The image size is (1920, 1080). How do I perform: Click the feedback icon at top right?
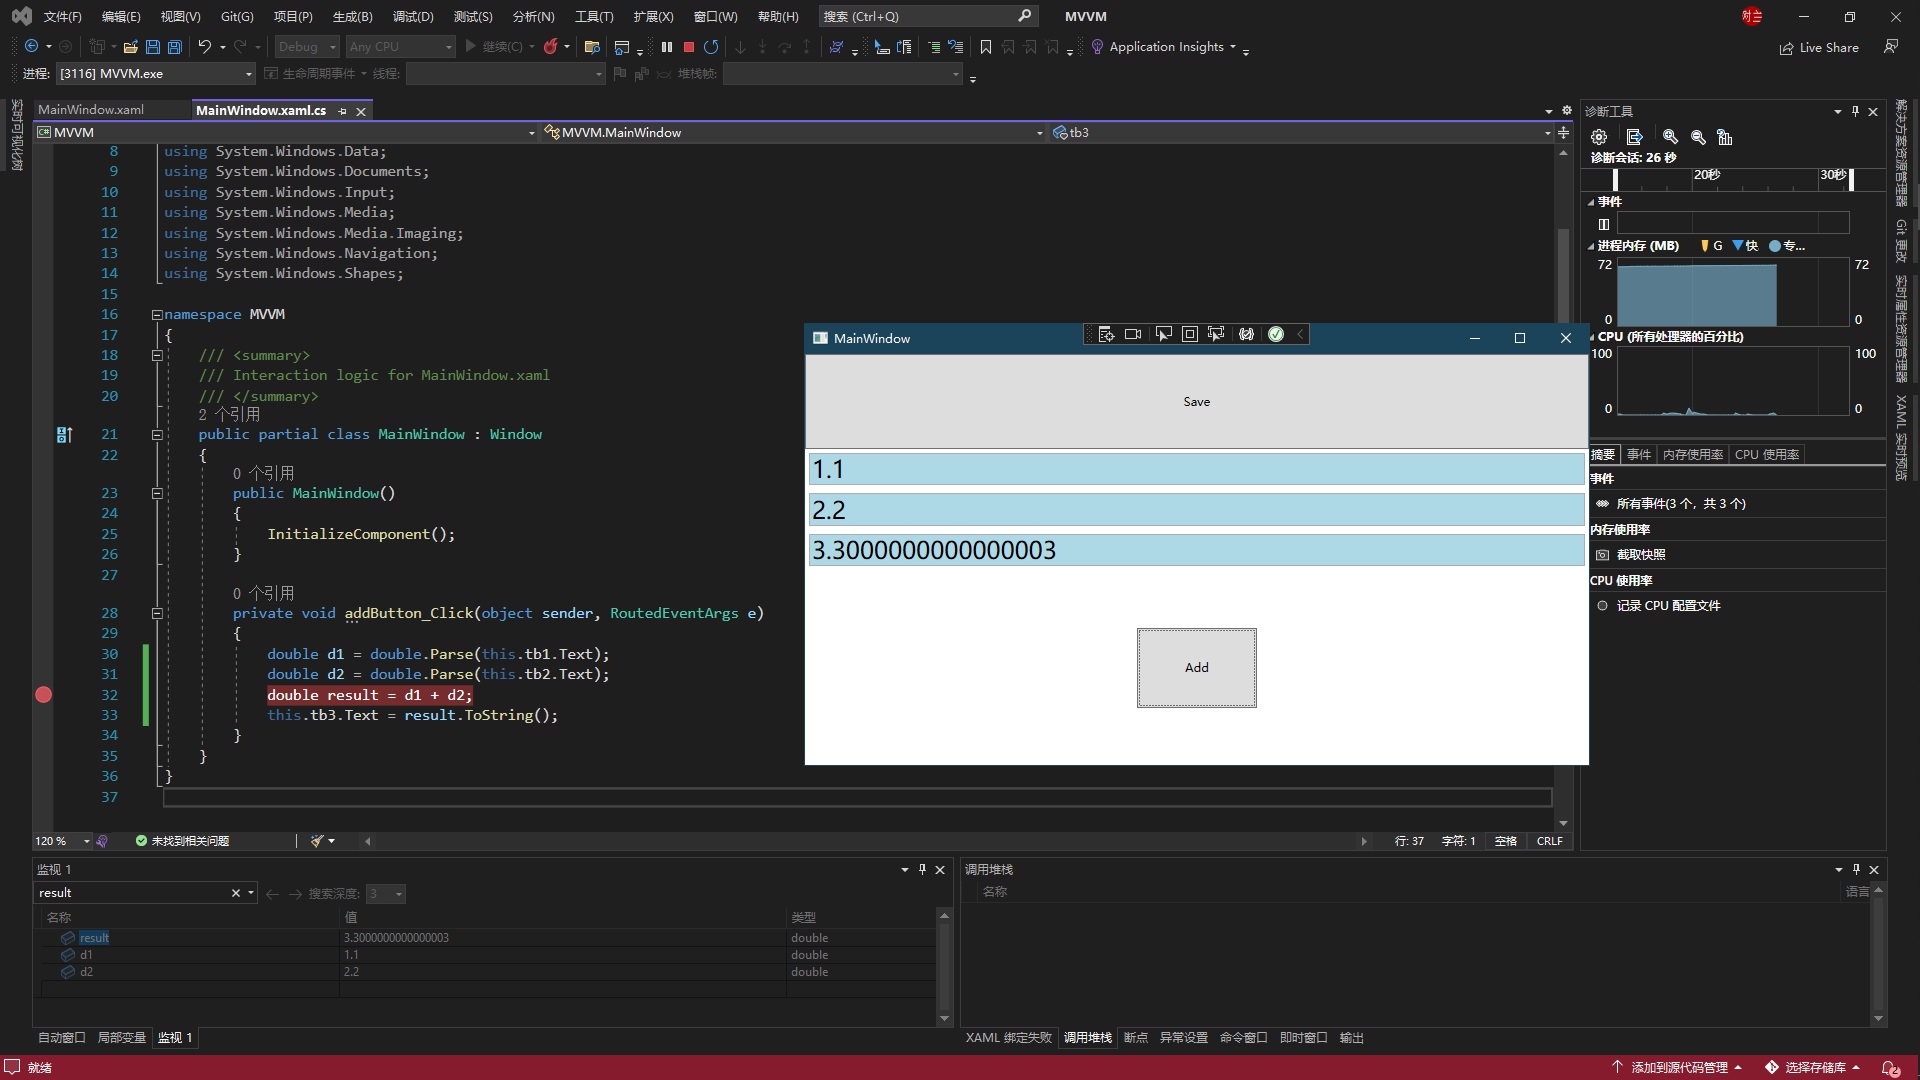pos(1891,47)
